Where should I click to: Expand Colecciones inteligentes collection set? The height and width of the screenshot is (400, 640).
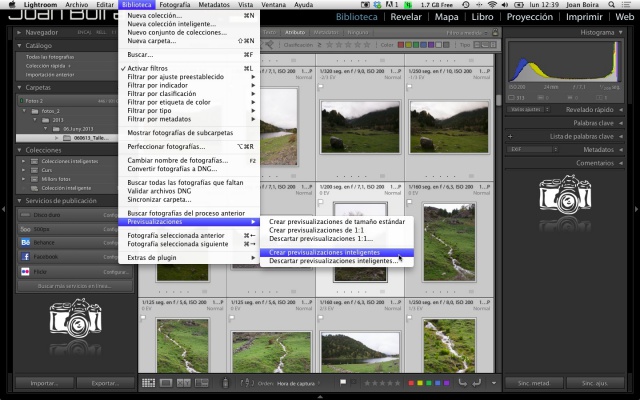(23, 161)
